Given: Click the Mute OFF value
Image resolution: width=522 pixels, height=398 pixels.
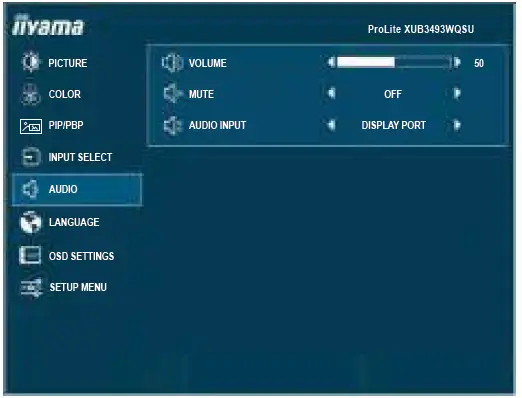Looking at the screenshot, I should 393,94.
